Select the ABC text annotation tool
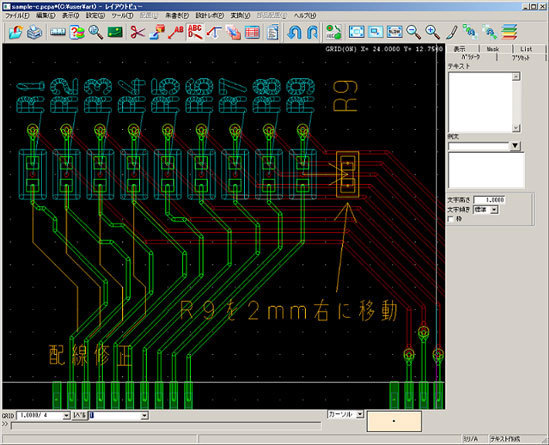549x445 pixels. 195,32
